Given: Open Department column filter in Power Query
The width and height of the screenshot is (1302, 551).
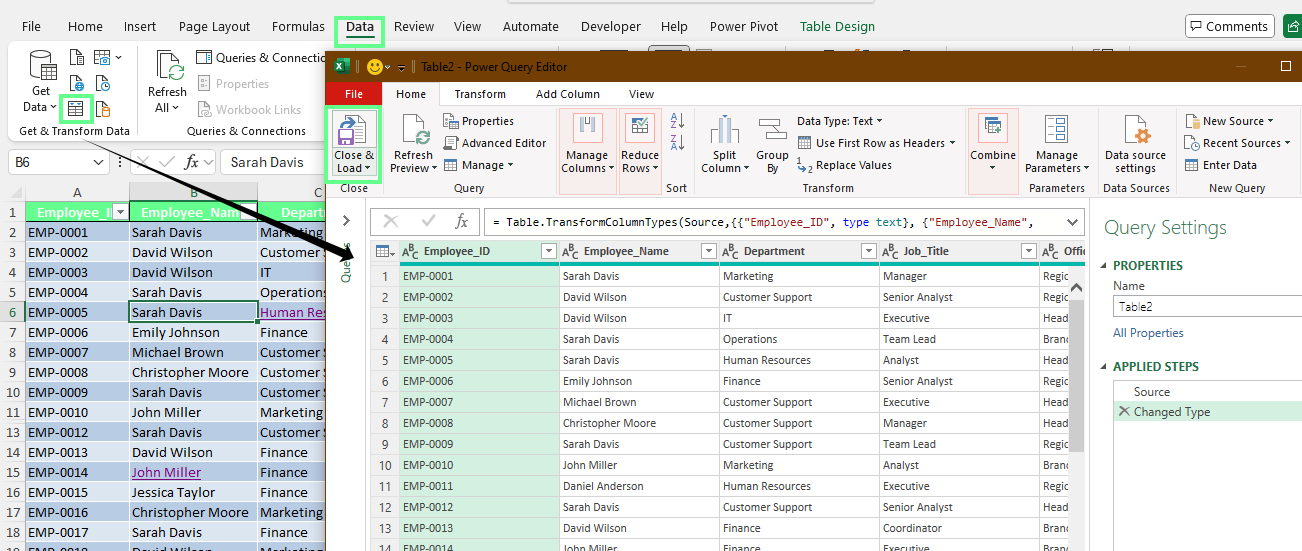Looking at the screenshot, I should pos(868,251).
